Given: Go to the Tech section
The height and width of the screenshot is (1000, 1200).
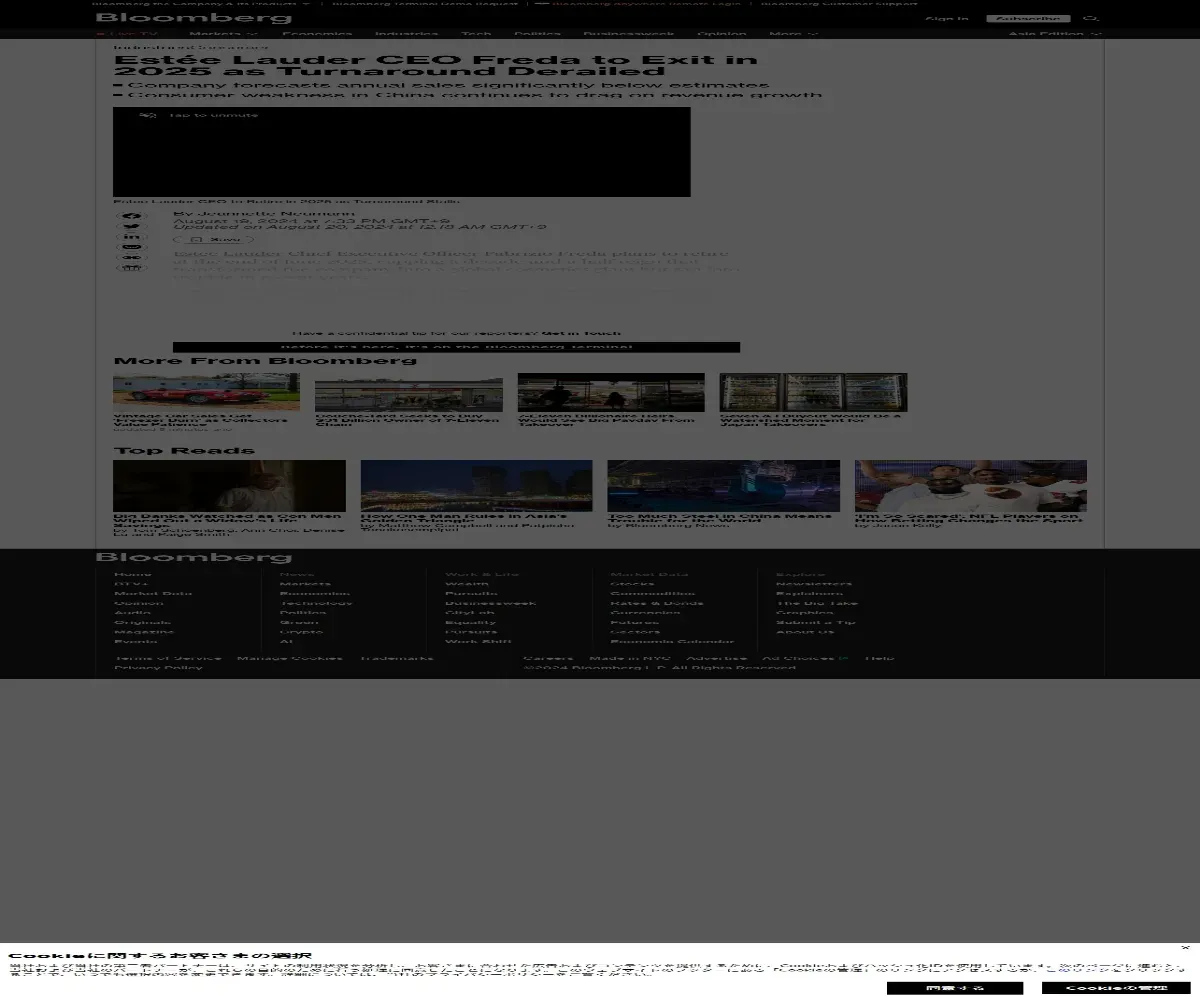Looking at the screenshot, I should pyautogui.click(x=476, y=34).
